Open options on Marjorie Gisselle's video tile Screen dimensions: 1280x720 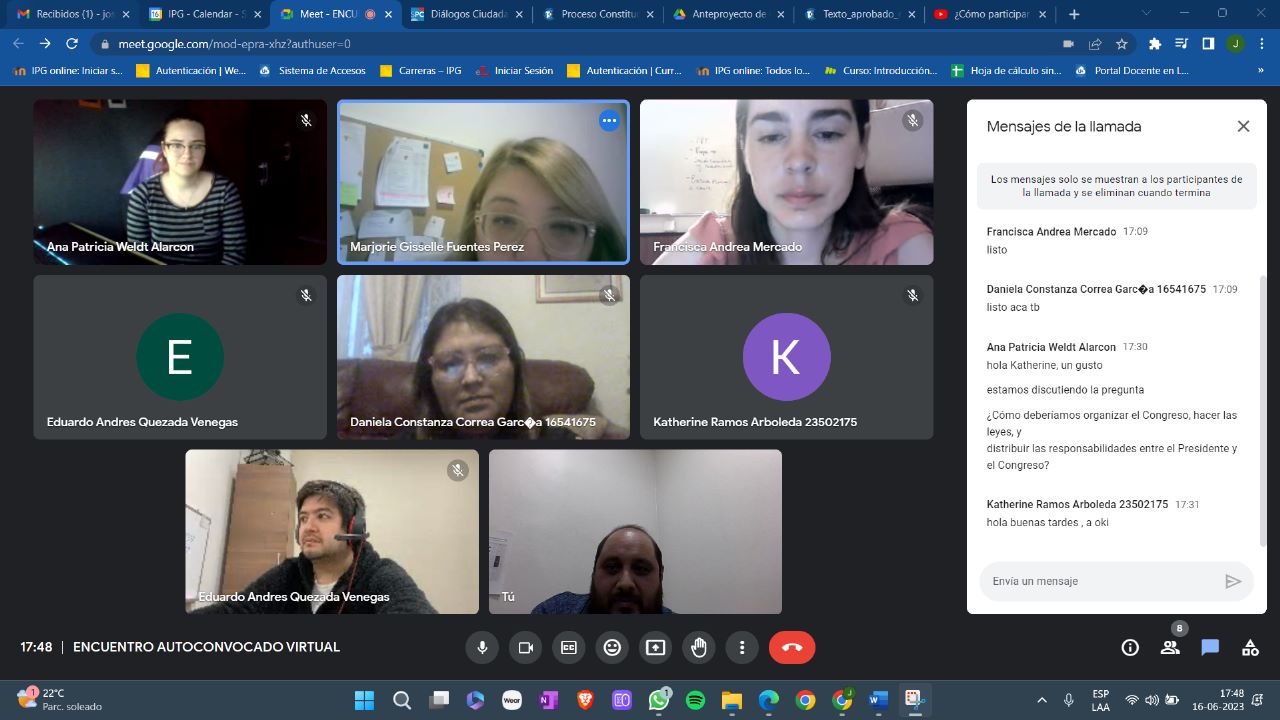pos(609,121)
